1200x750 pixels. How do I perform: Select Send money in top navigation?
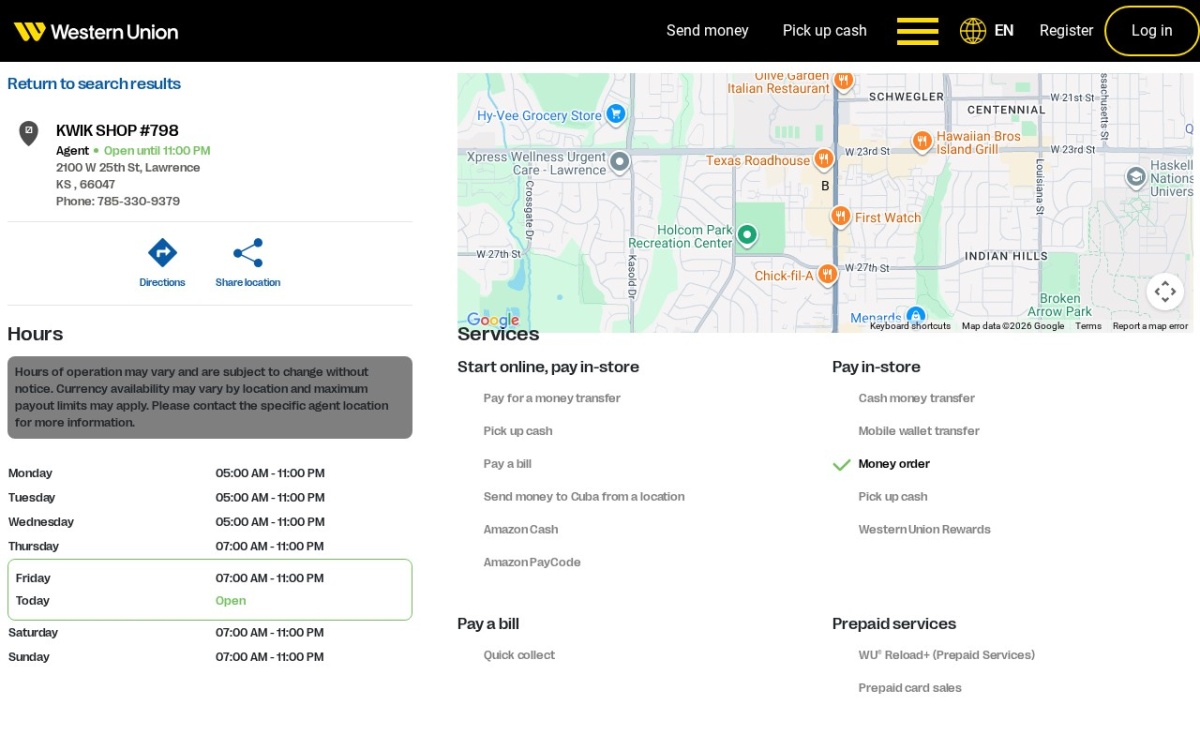coord(707,31)
